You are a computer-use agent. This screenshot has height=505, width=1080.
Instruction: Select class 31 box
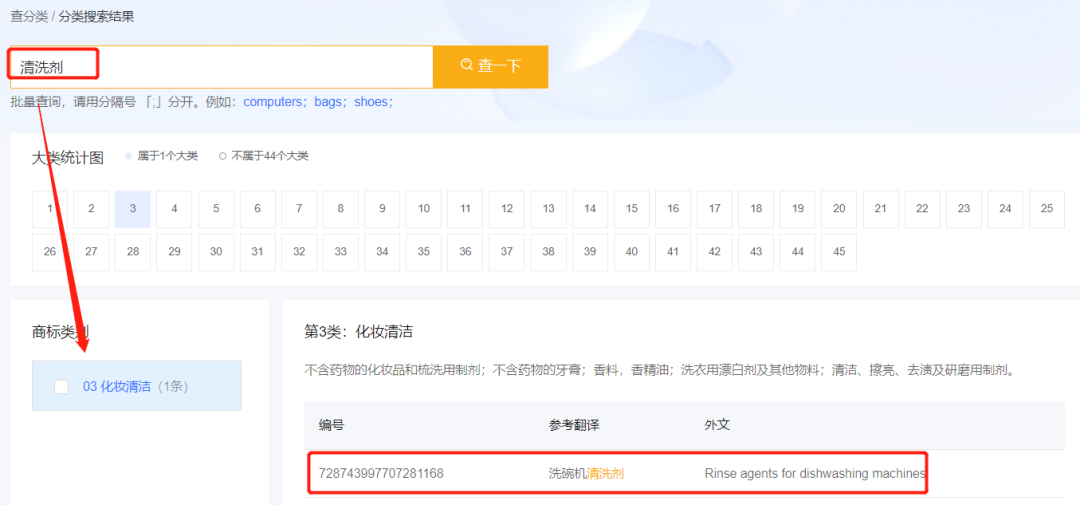click(x=258, y=252)
